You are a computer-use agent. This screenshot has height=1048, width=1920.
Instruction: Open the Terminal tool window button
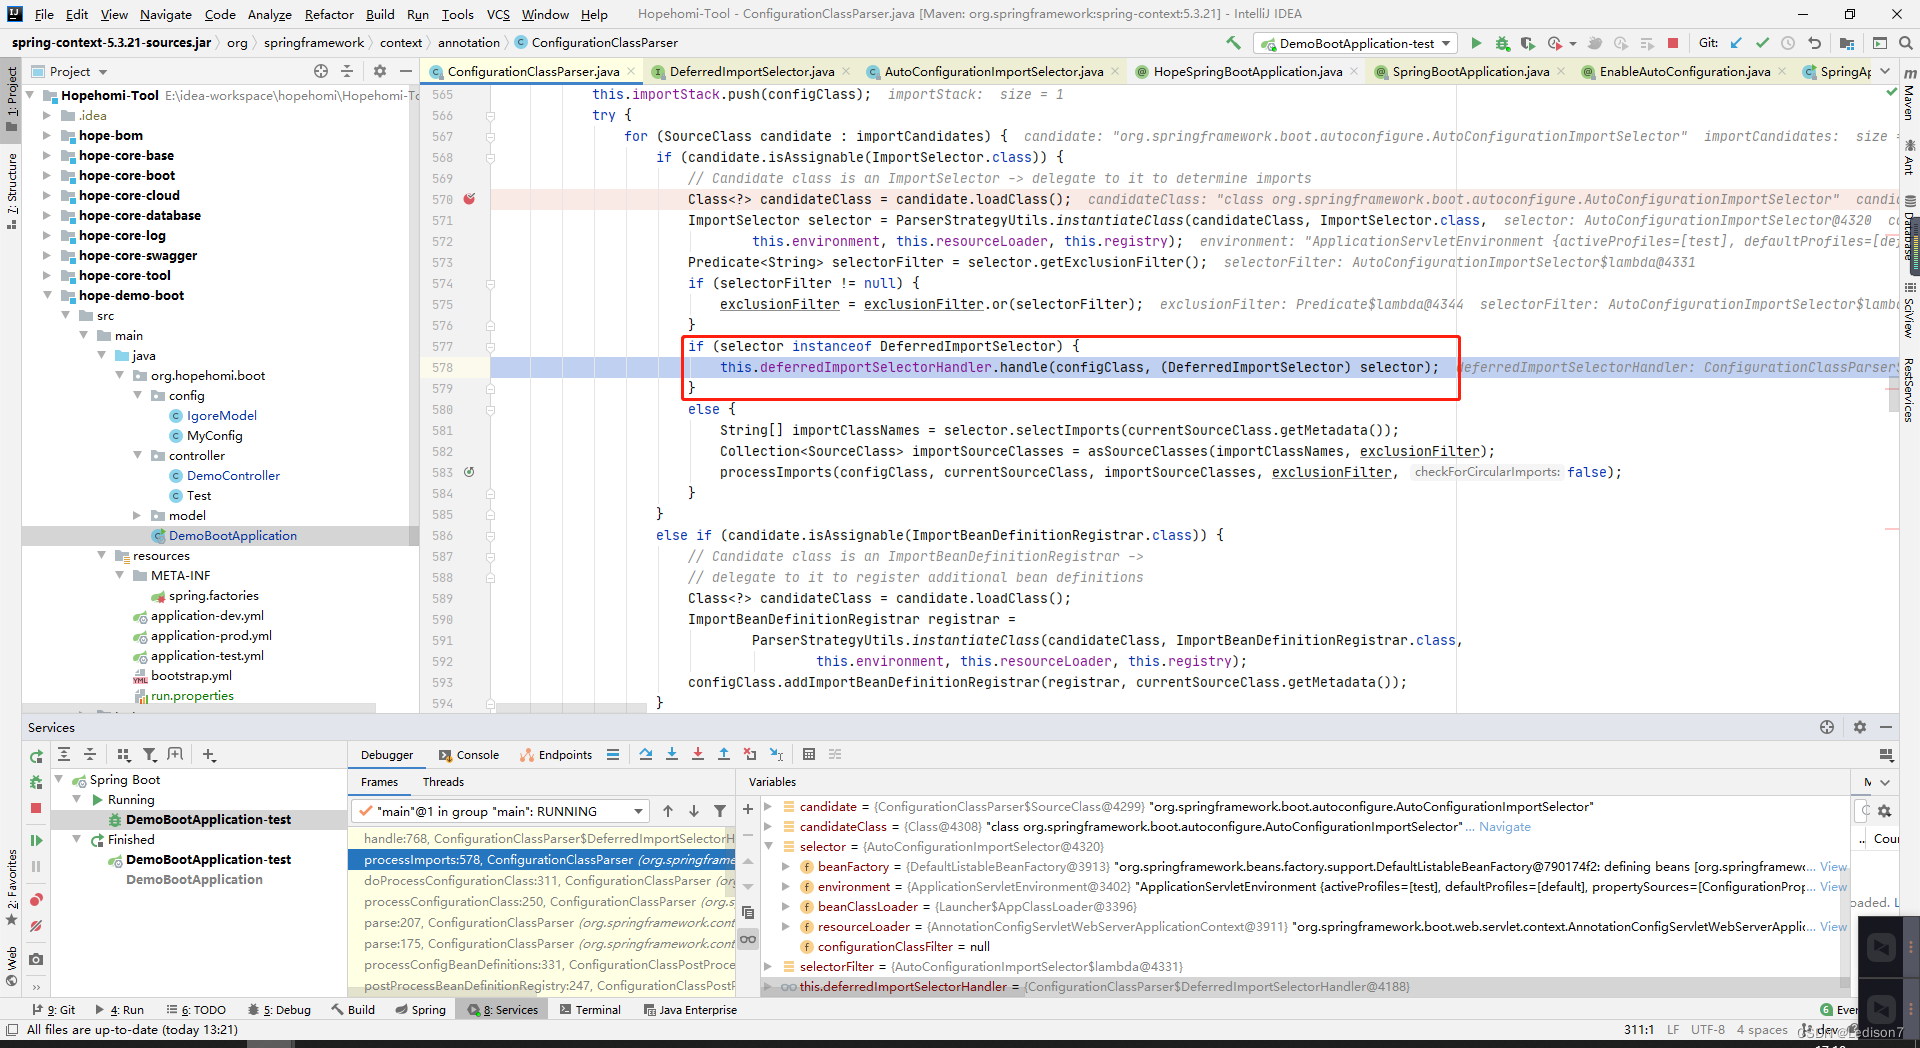click(590, 1010)
